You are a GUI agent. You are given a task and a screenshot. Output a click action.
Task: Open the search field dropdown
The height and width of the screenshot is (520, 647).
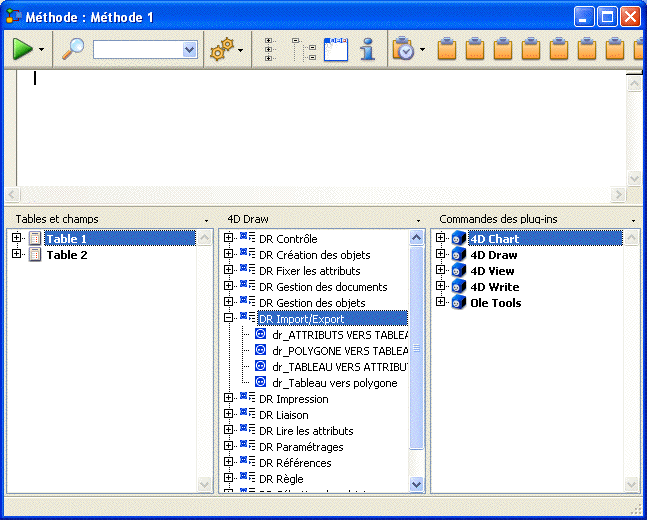(x=189, y=49)
